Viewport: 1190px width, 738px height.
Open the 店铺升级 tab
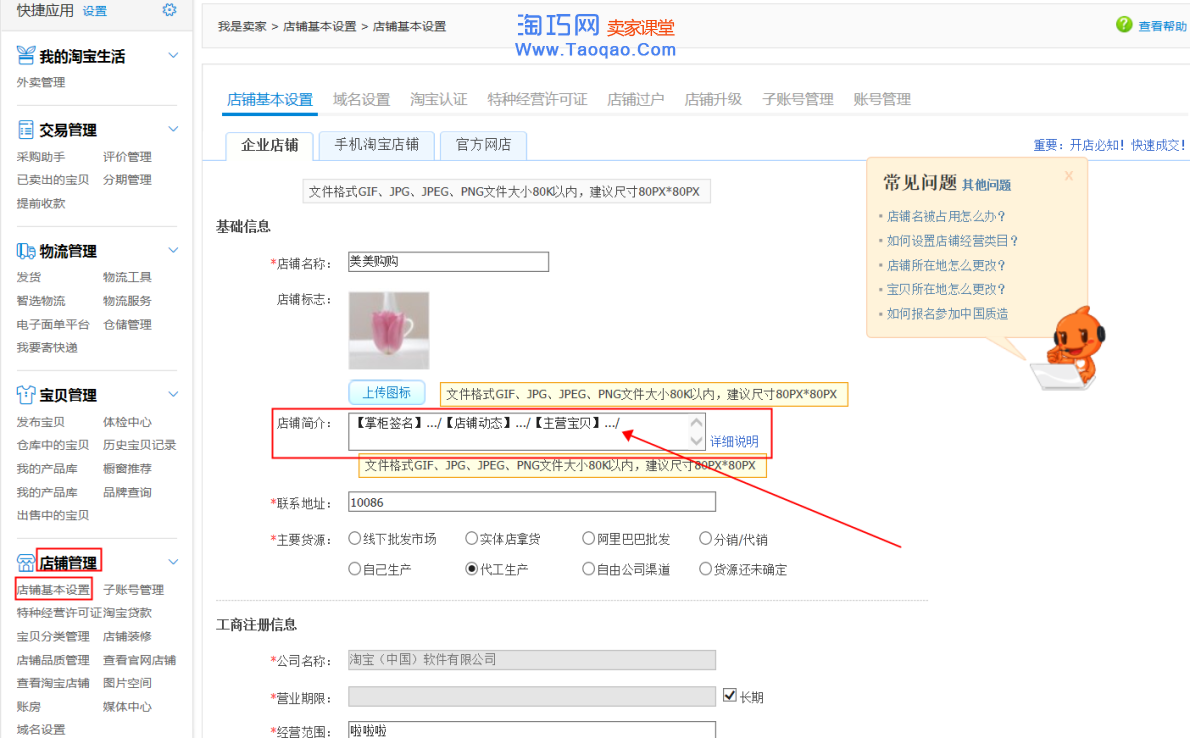coord(713,99)
